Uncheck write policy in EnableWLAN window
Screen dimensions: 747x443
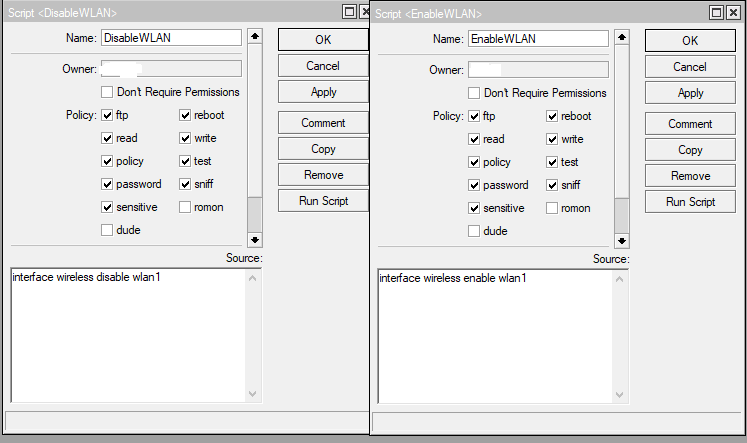click(552, 139)
